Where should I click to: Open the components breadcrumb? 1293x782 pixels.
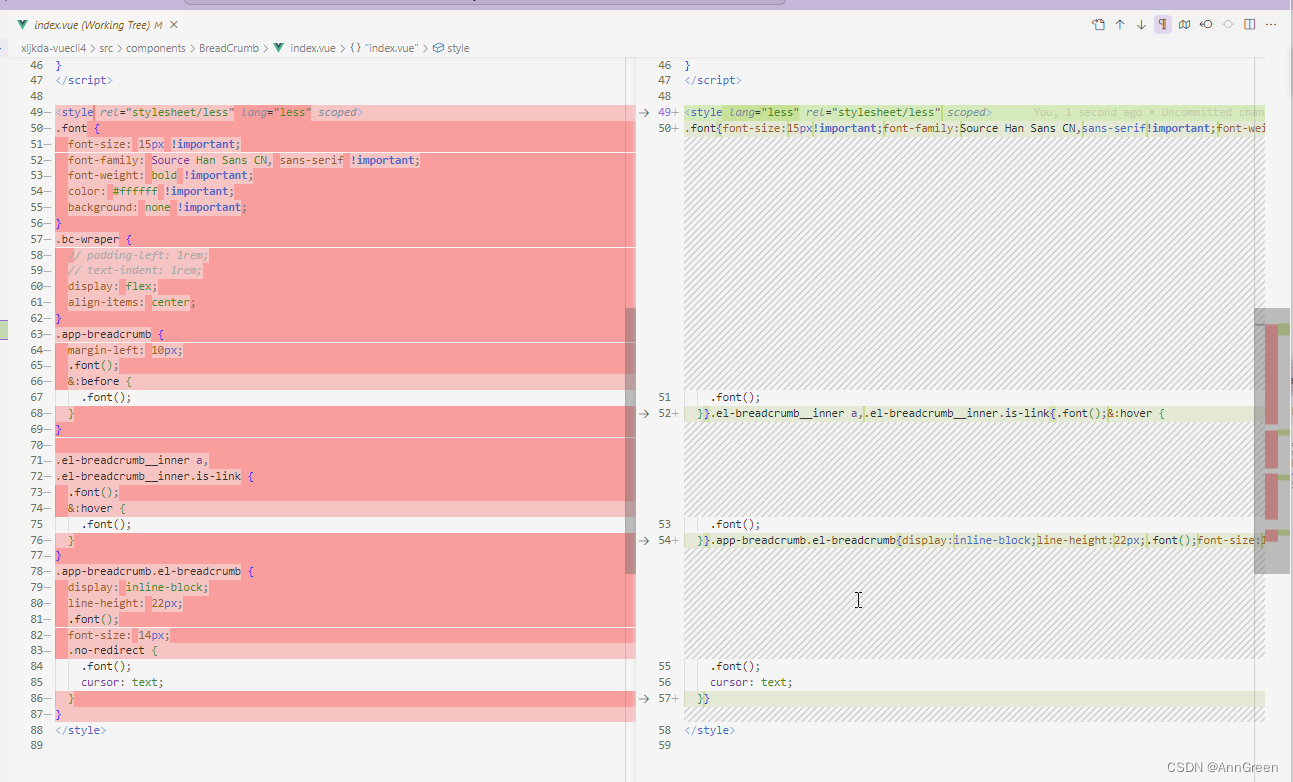pos(156,48)
